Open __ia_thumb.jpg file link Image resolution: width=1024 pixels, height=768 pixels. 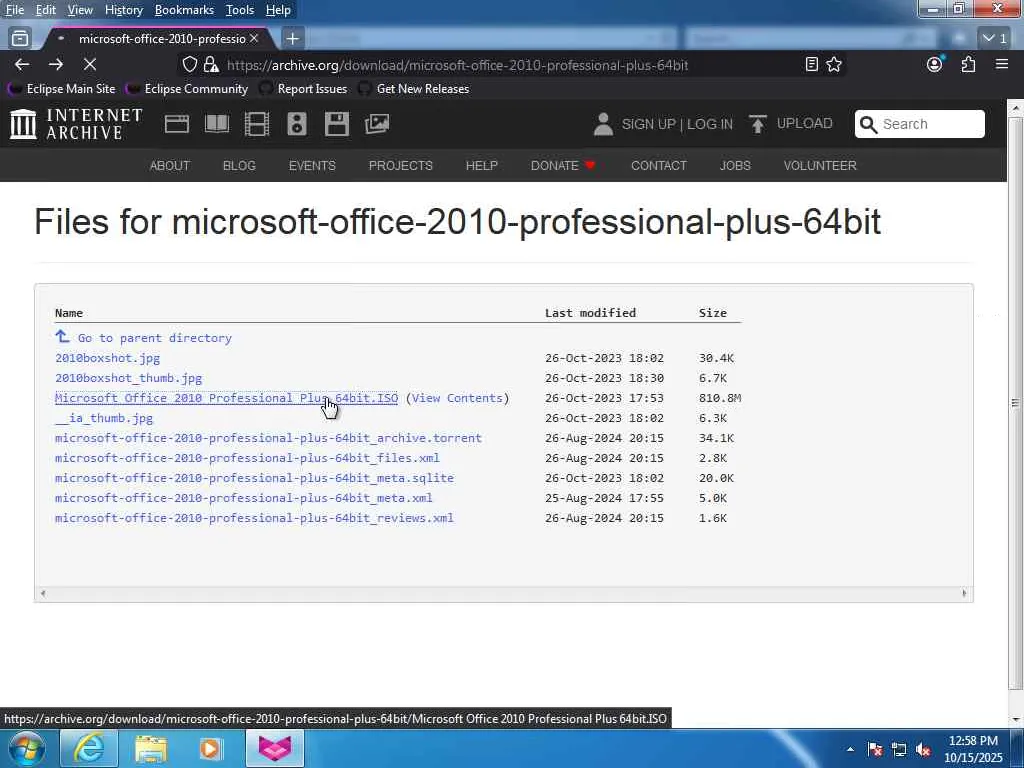104,418
